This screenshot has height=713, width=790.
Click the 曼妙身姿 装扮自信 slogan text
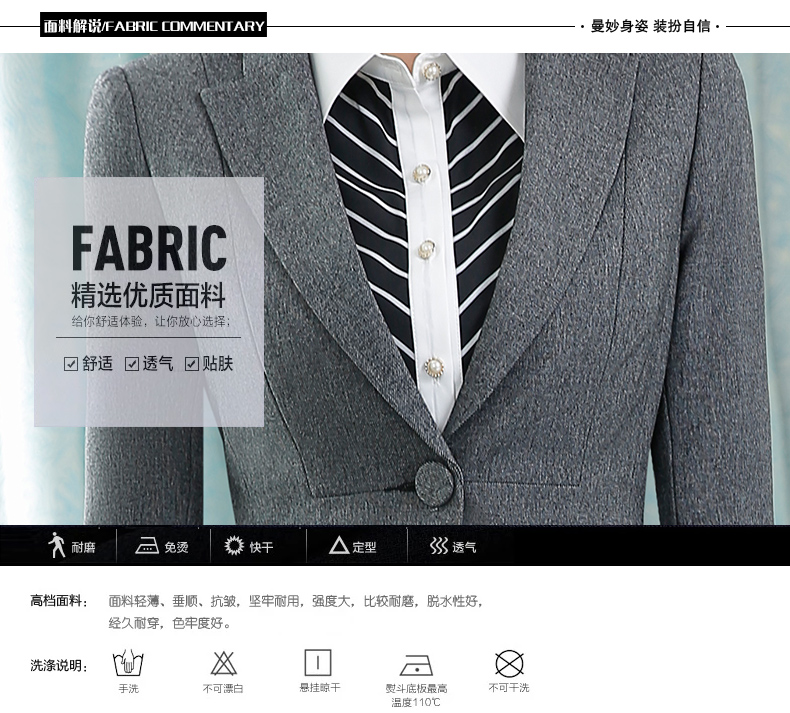pyautogui.click(x=650, y=26)
